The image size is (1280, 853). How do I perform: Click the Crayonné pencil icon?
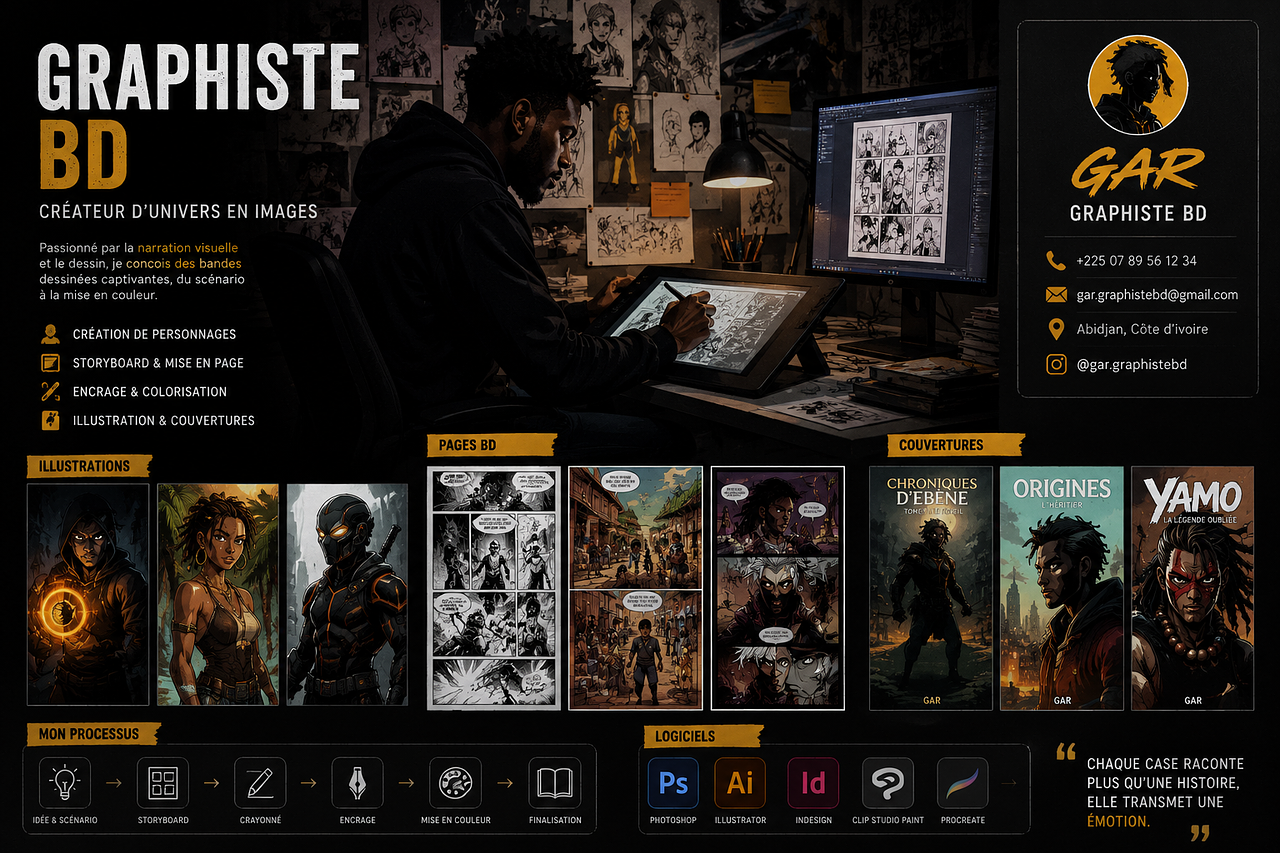pyautogui.click(x=260, y=783)
